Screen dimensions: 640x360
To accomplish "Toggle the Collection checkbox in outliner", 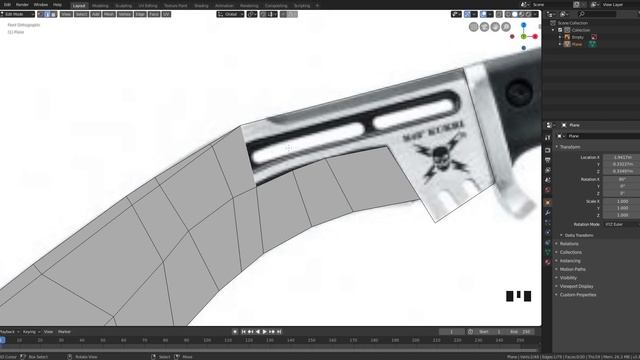I will [560, 30].
